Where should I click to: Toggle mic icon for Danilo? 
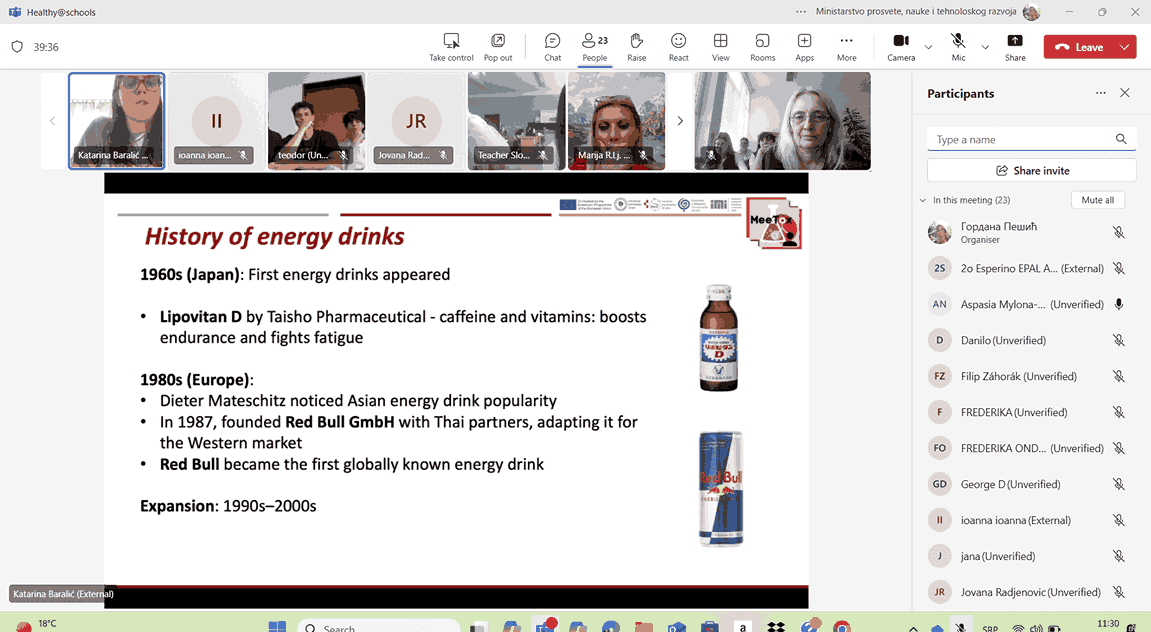tap(1119, 340)
